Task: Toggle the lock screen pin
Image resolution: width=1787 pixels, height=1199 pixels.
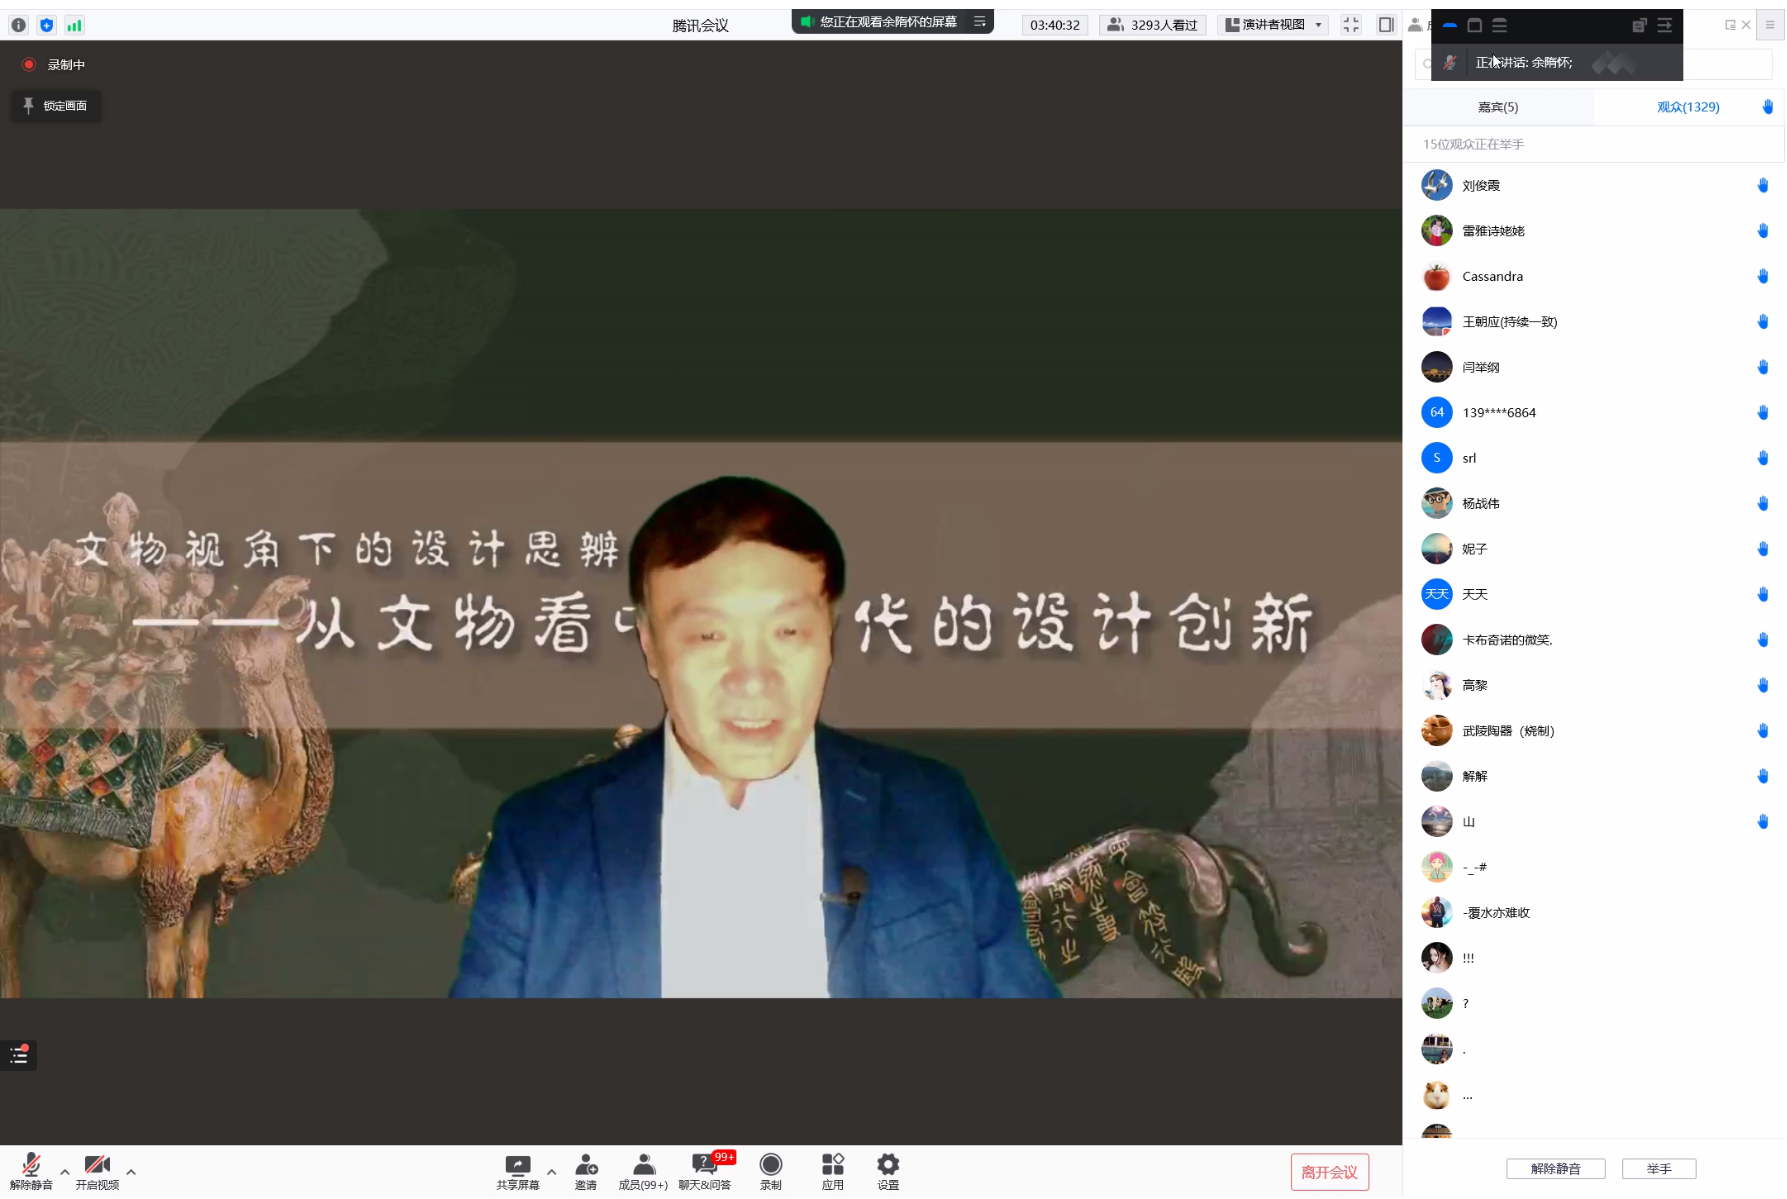Action: tap(56, 106)
